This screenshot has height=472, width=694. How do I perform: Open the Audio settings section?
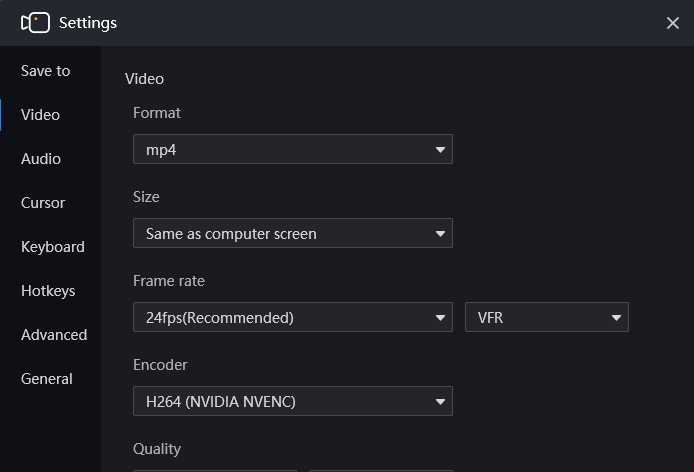[41, 159]
